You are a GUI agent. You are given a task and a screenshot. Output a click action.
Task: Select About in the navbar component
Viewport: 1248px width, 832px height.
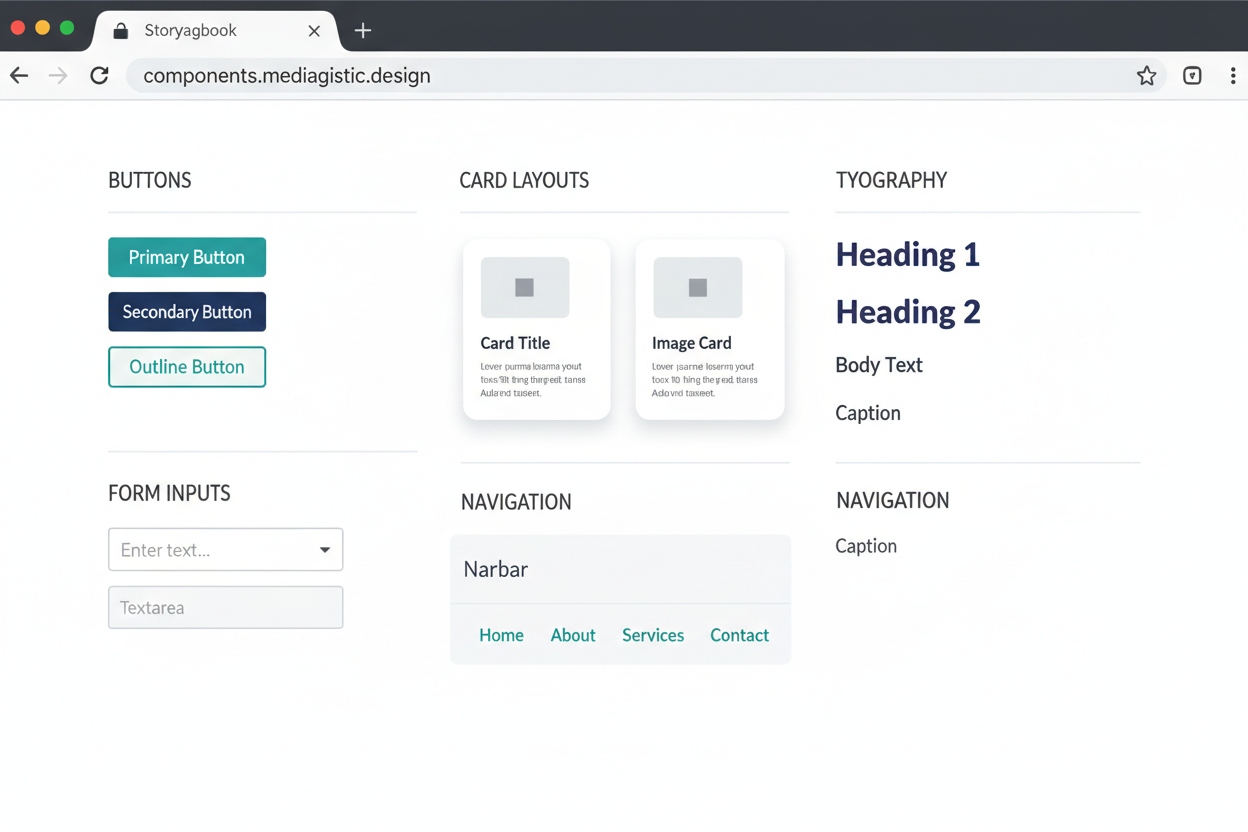click(x=572, y=635)
